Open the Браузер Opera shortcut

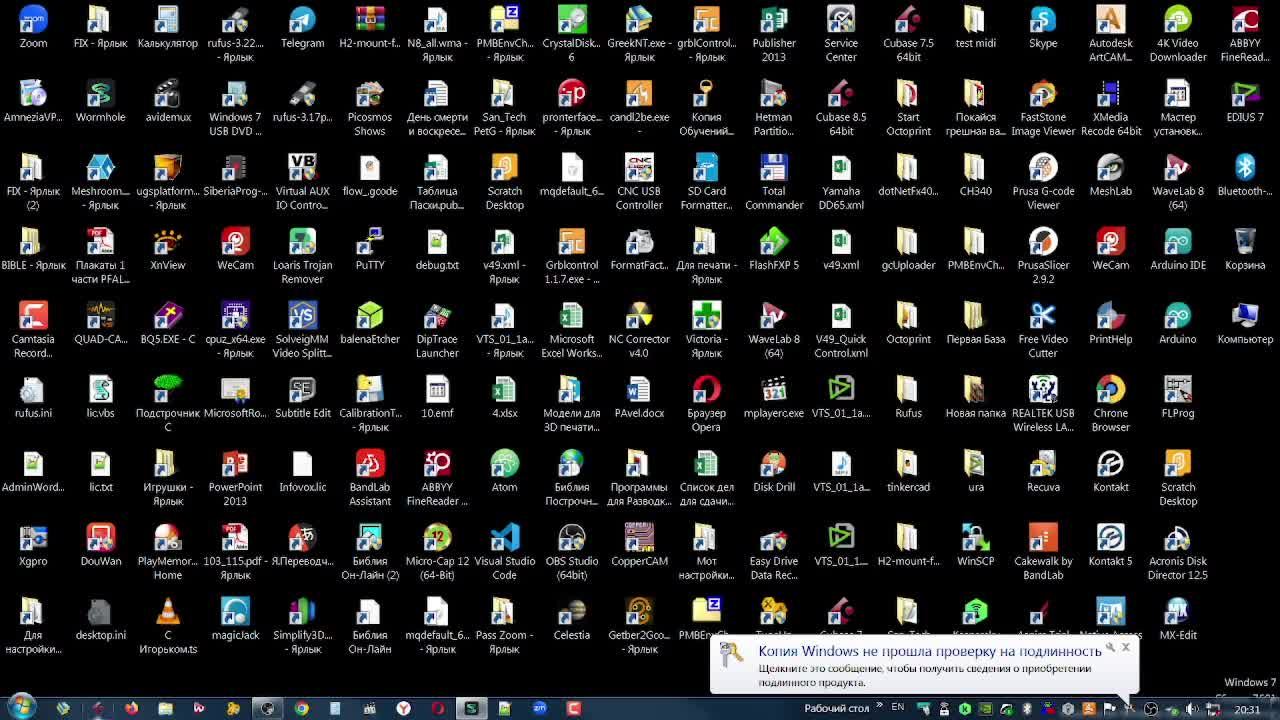(706, 404)
